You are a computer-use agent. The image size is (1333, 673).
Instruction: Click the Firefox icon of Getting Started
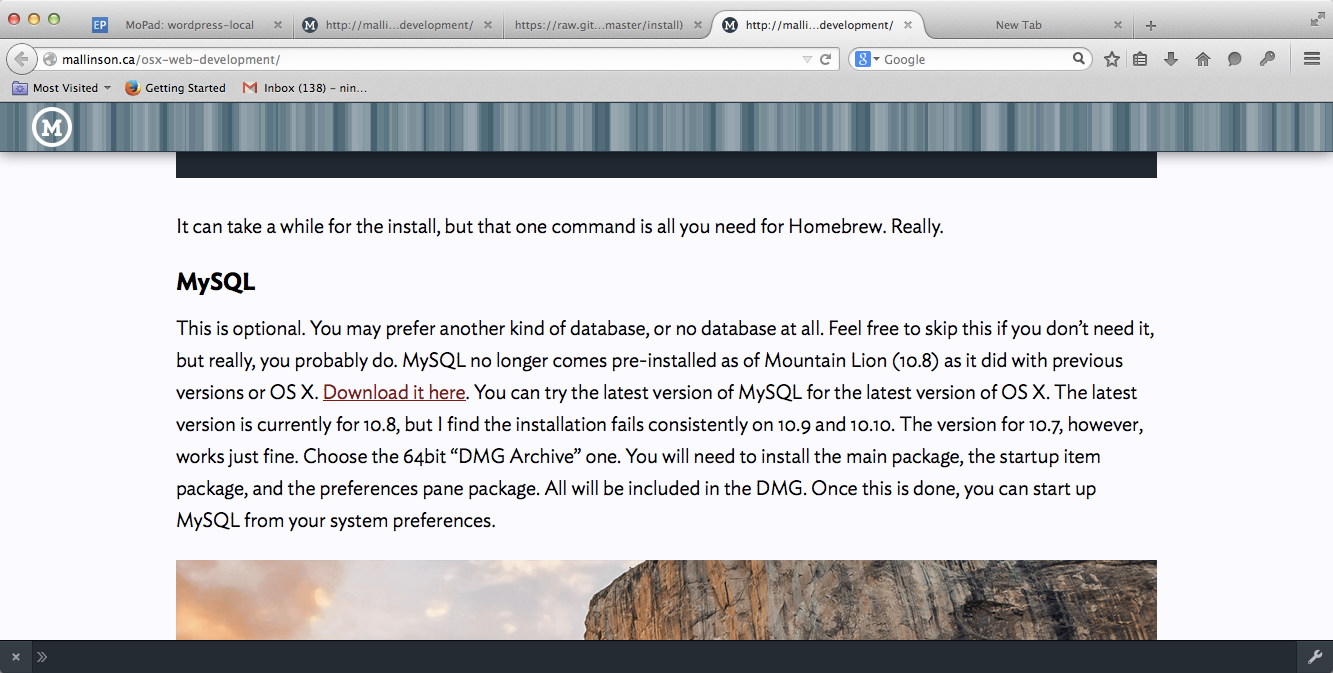pos(132,88)
